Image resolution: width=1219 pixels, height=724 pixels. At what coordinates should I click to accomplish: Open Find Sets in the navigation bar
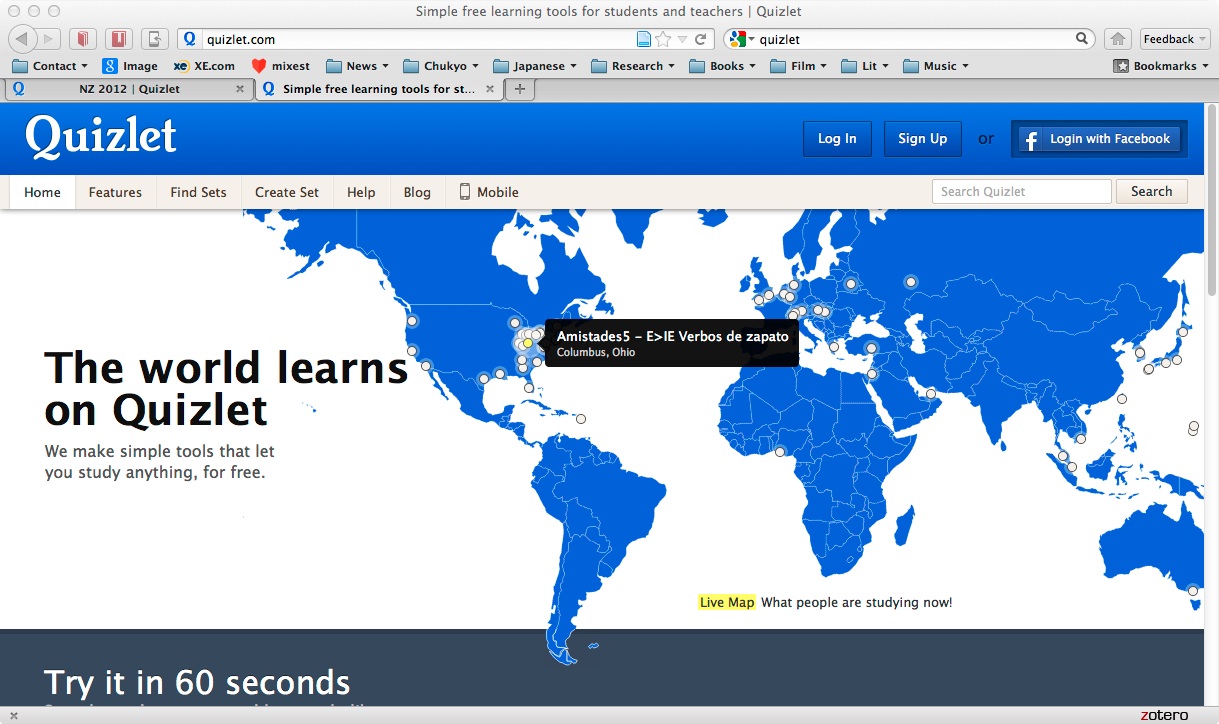coord(198,192)
